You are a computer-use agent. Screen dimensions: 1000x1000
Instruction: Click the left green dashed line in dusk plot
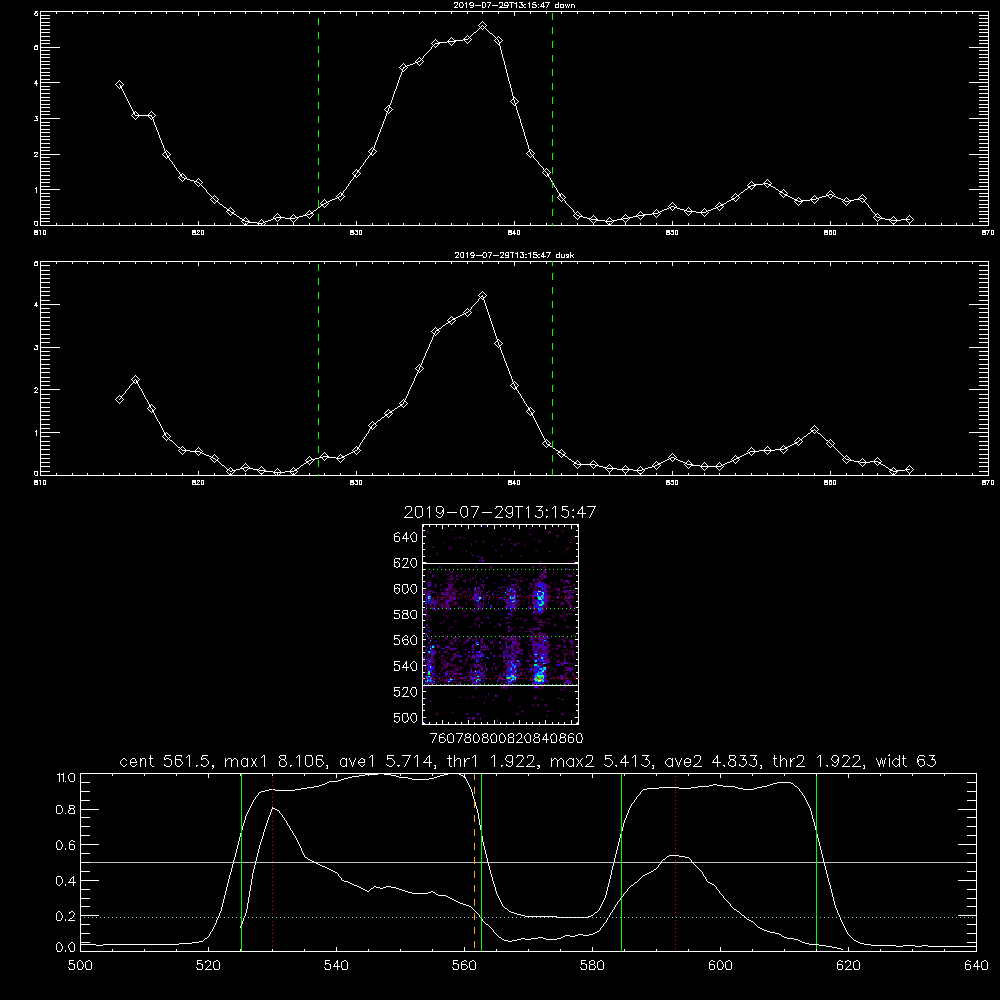click(x=318, y=369)
